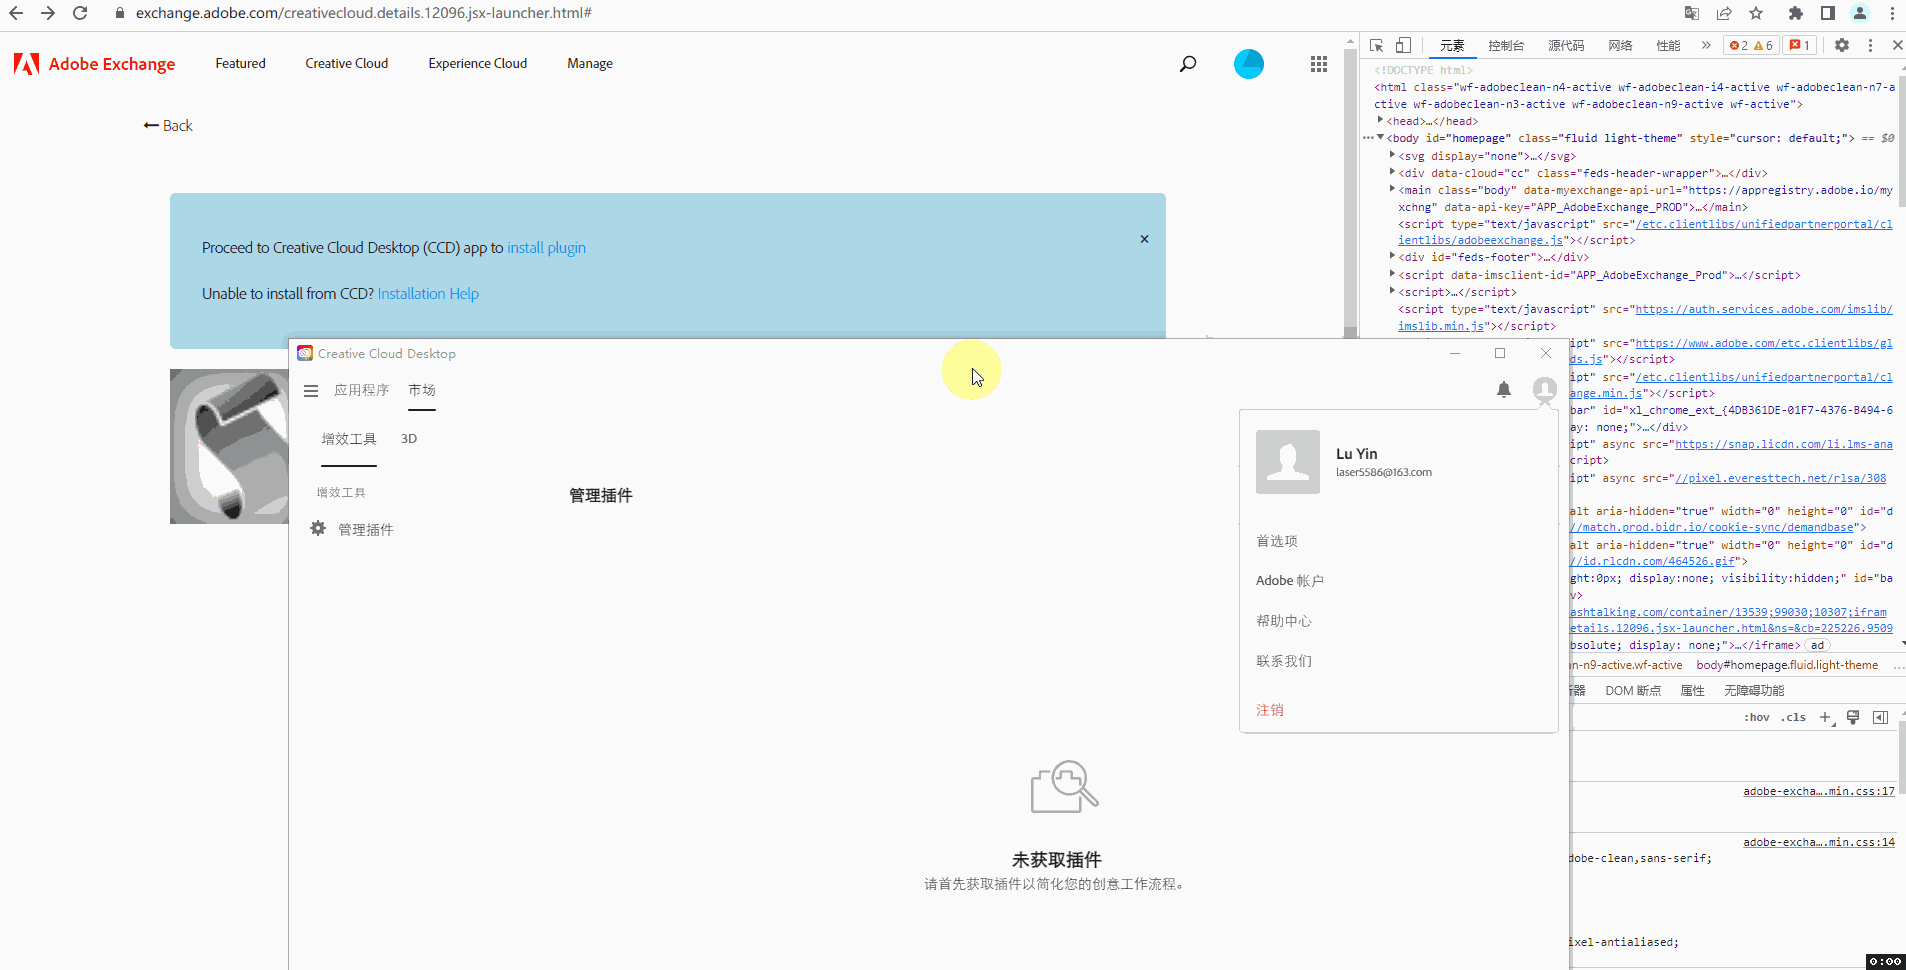Image resolution: width=1906 pixels, height=970 pixels.
Task: Open the Manage navigation item
Action: click(x=590, y=63)
